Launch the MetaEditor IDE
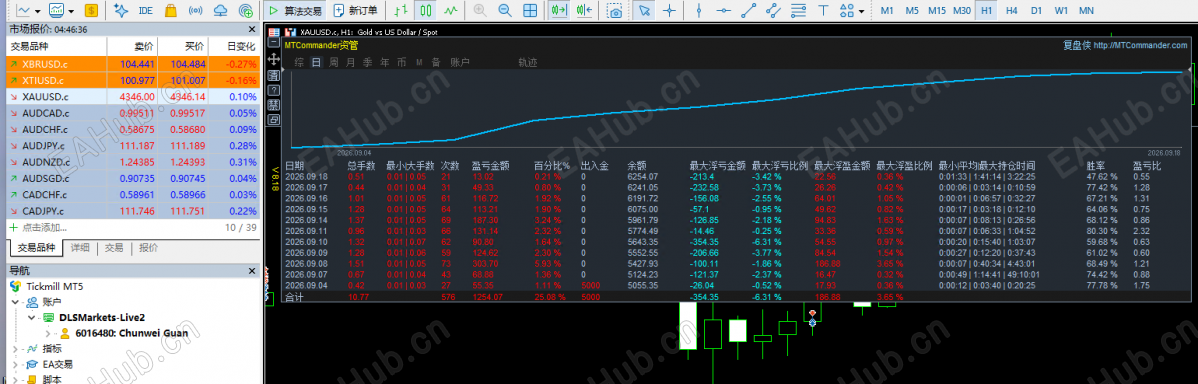This screenshot has width=1198, height=384. pos(145,11)
